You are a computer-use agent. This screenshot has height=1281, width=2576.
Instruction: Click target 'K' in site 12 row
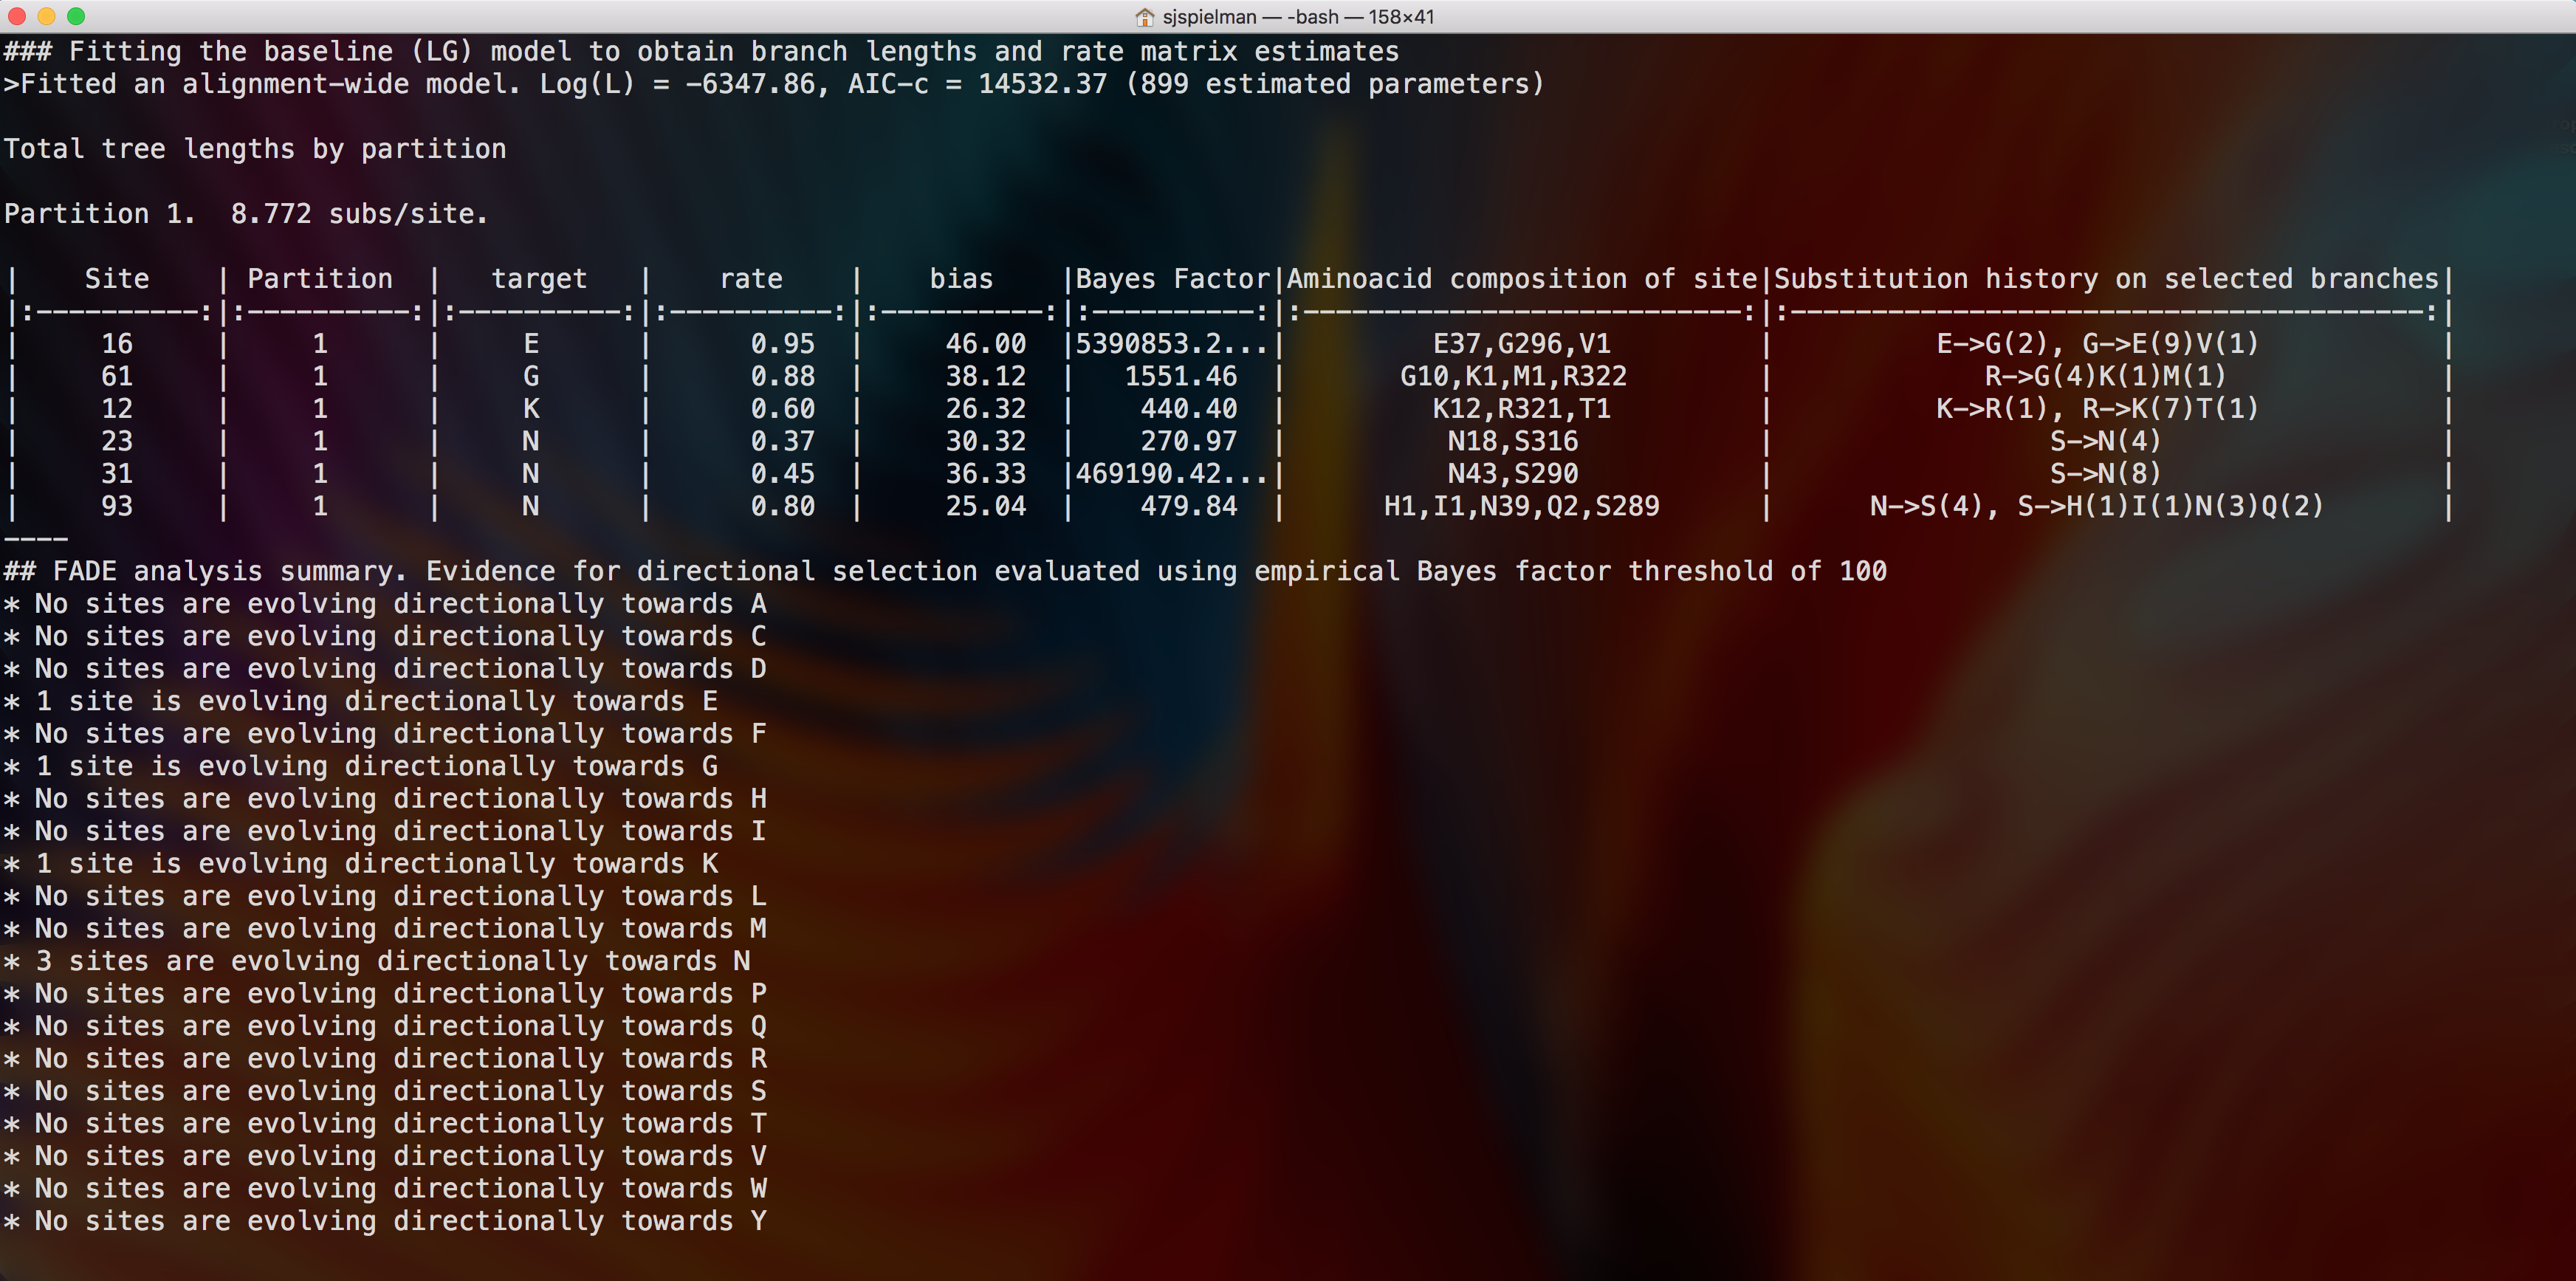[x=531, y=409]
